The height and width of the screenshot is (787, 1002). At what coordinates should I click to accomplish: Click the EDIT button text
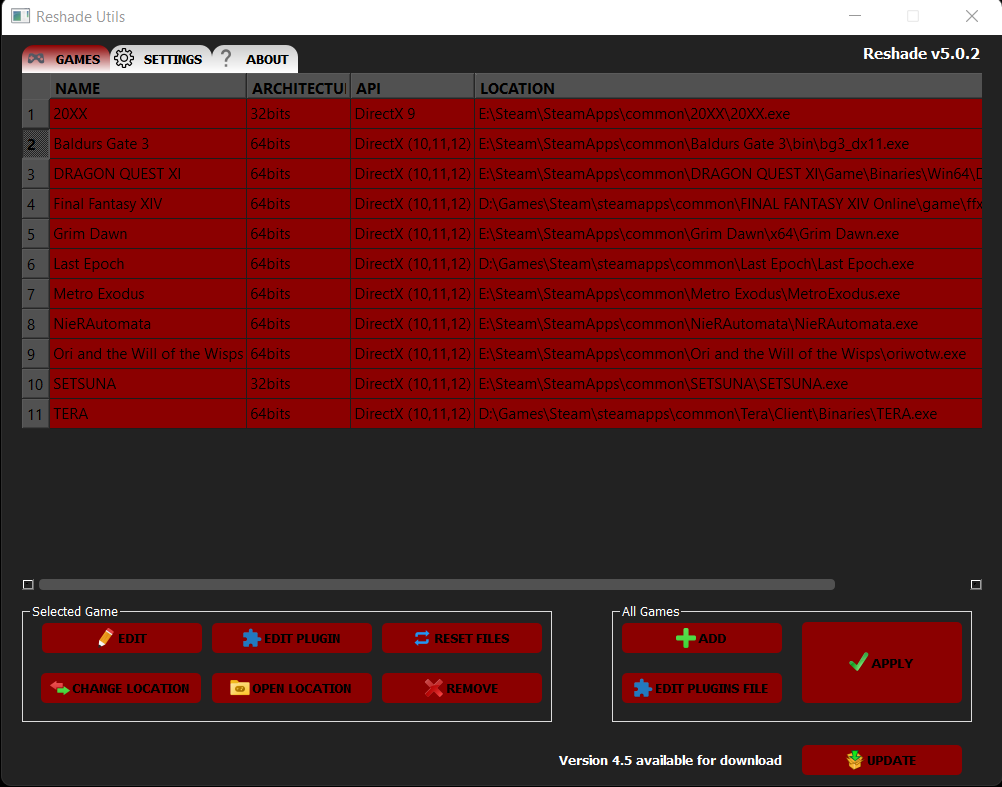[132, 638]
